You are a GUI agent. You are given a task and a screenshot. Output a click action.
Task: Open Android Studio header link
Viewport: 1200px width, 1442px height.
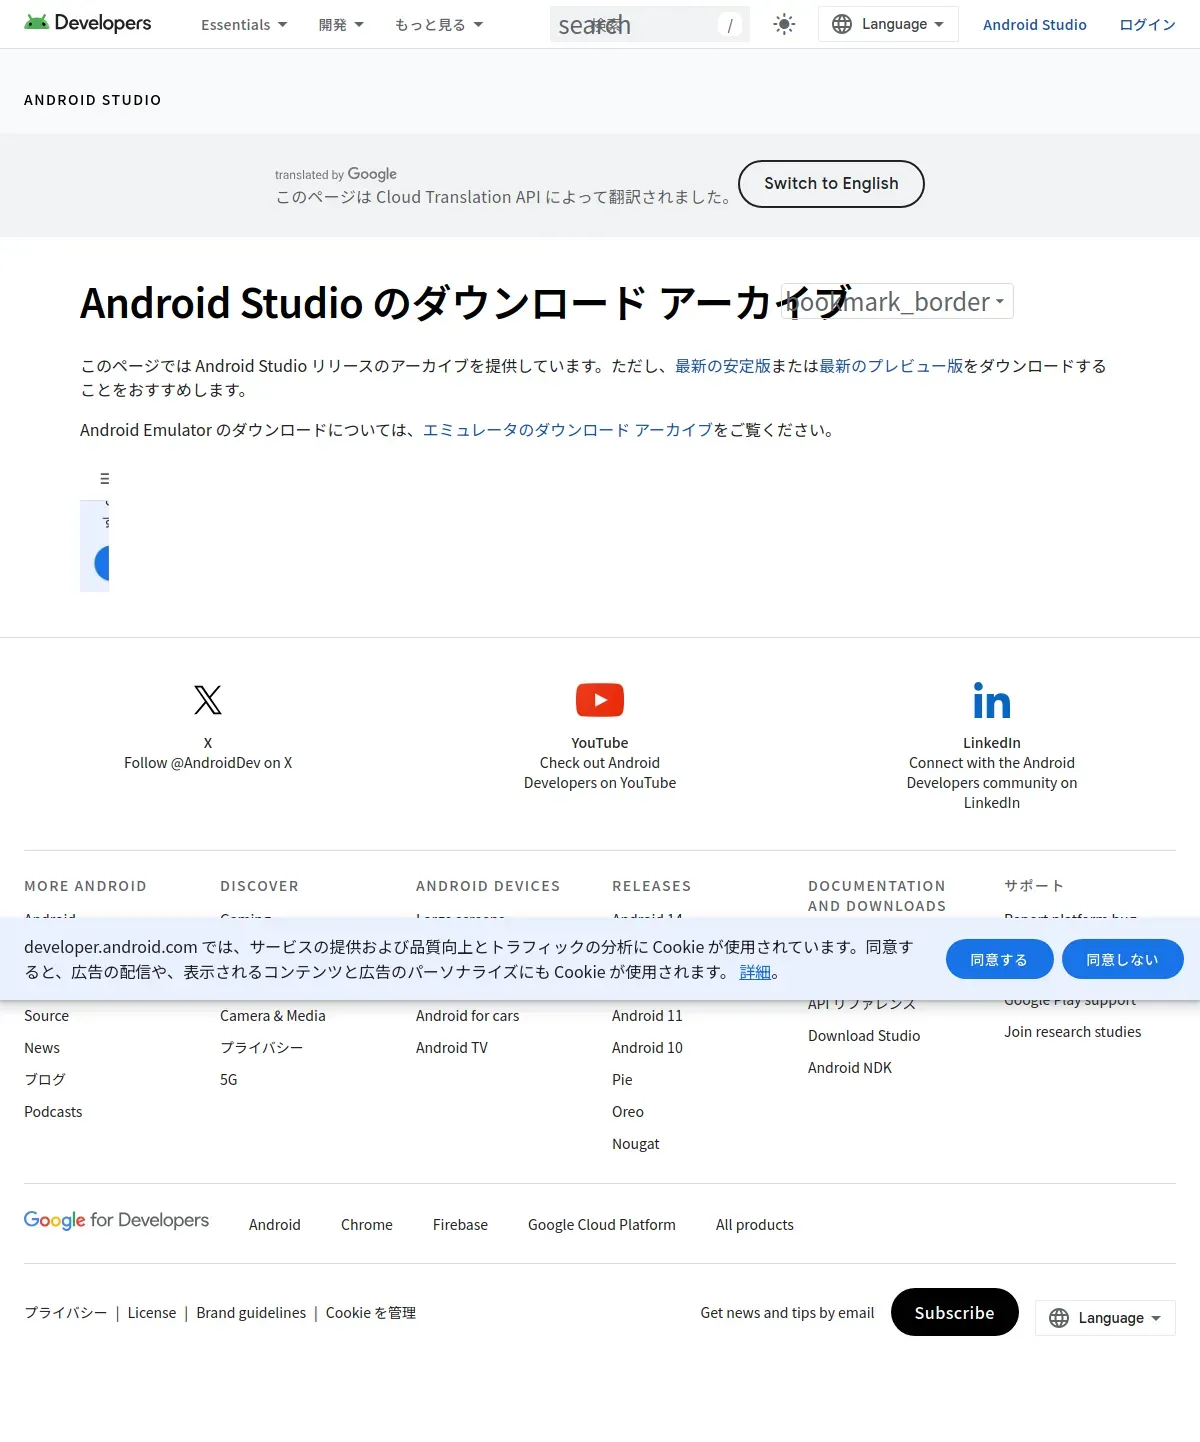pos(1034,24)
